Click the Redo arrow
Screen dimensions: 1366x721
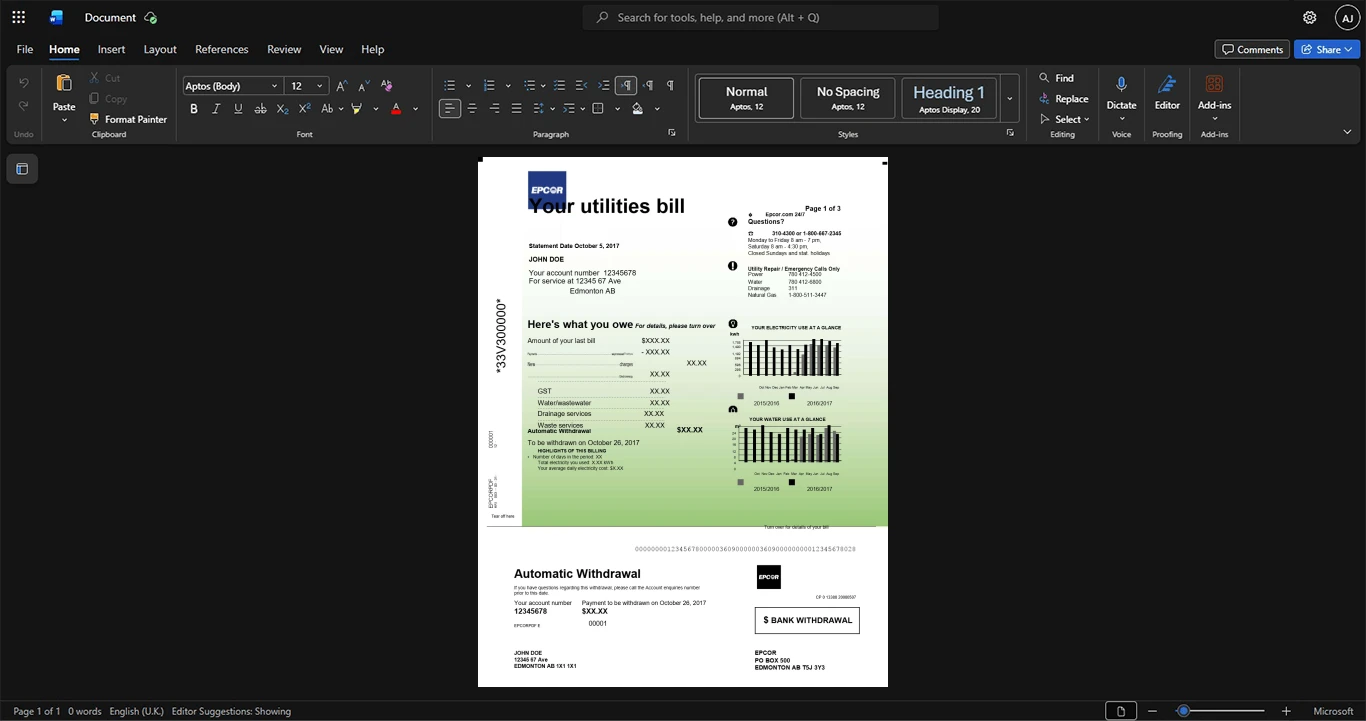24,105
